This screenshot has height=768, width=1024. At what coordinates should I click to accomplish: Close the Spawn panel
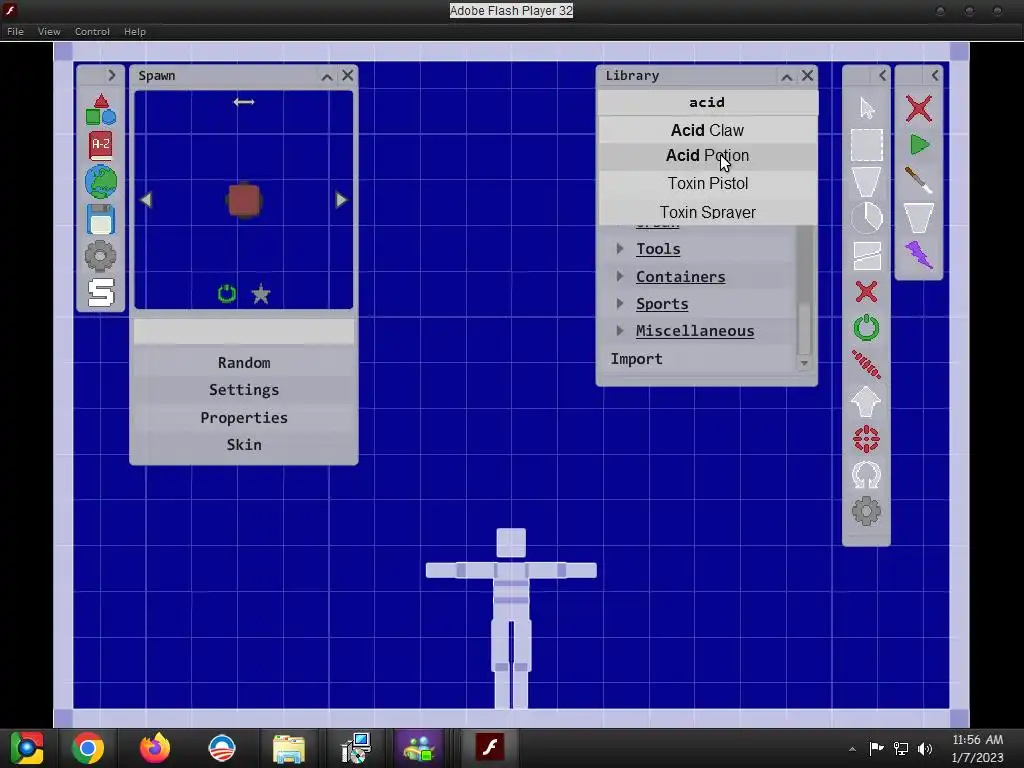347,76
